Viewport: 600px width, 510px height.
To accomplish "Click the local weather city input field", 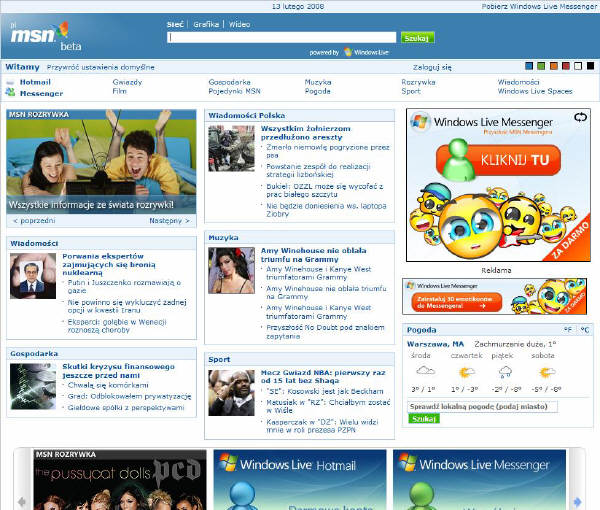I will (x=482, y=406).
